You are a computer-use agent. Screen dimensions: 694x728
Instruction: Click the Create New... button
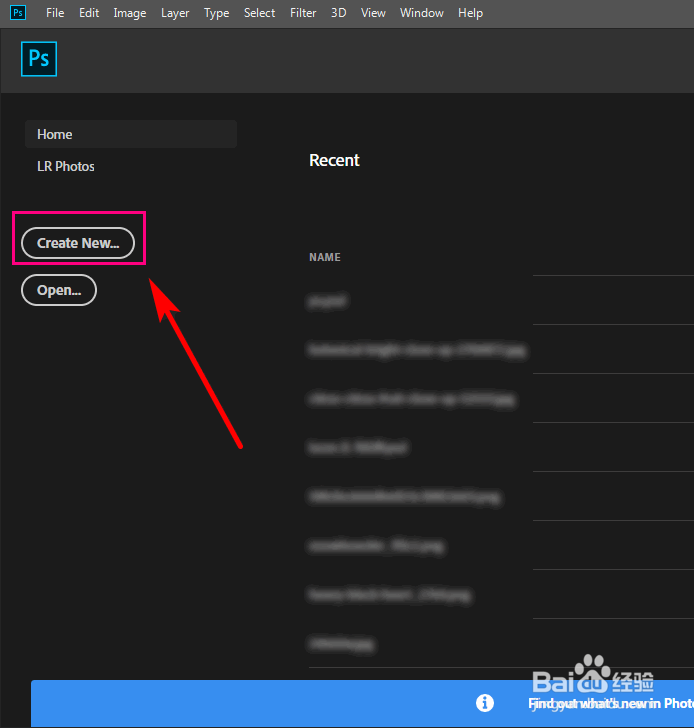click(x=78, y=243)
